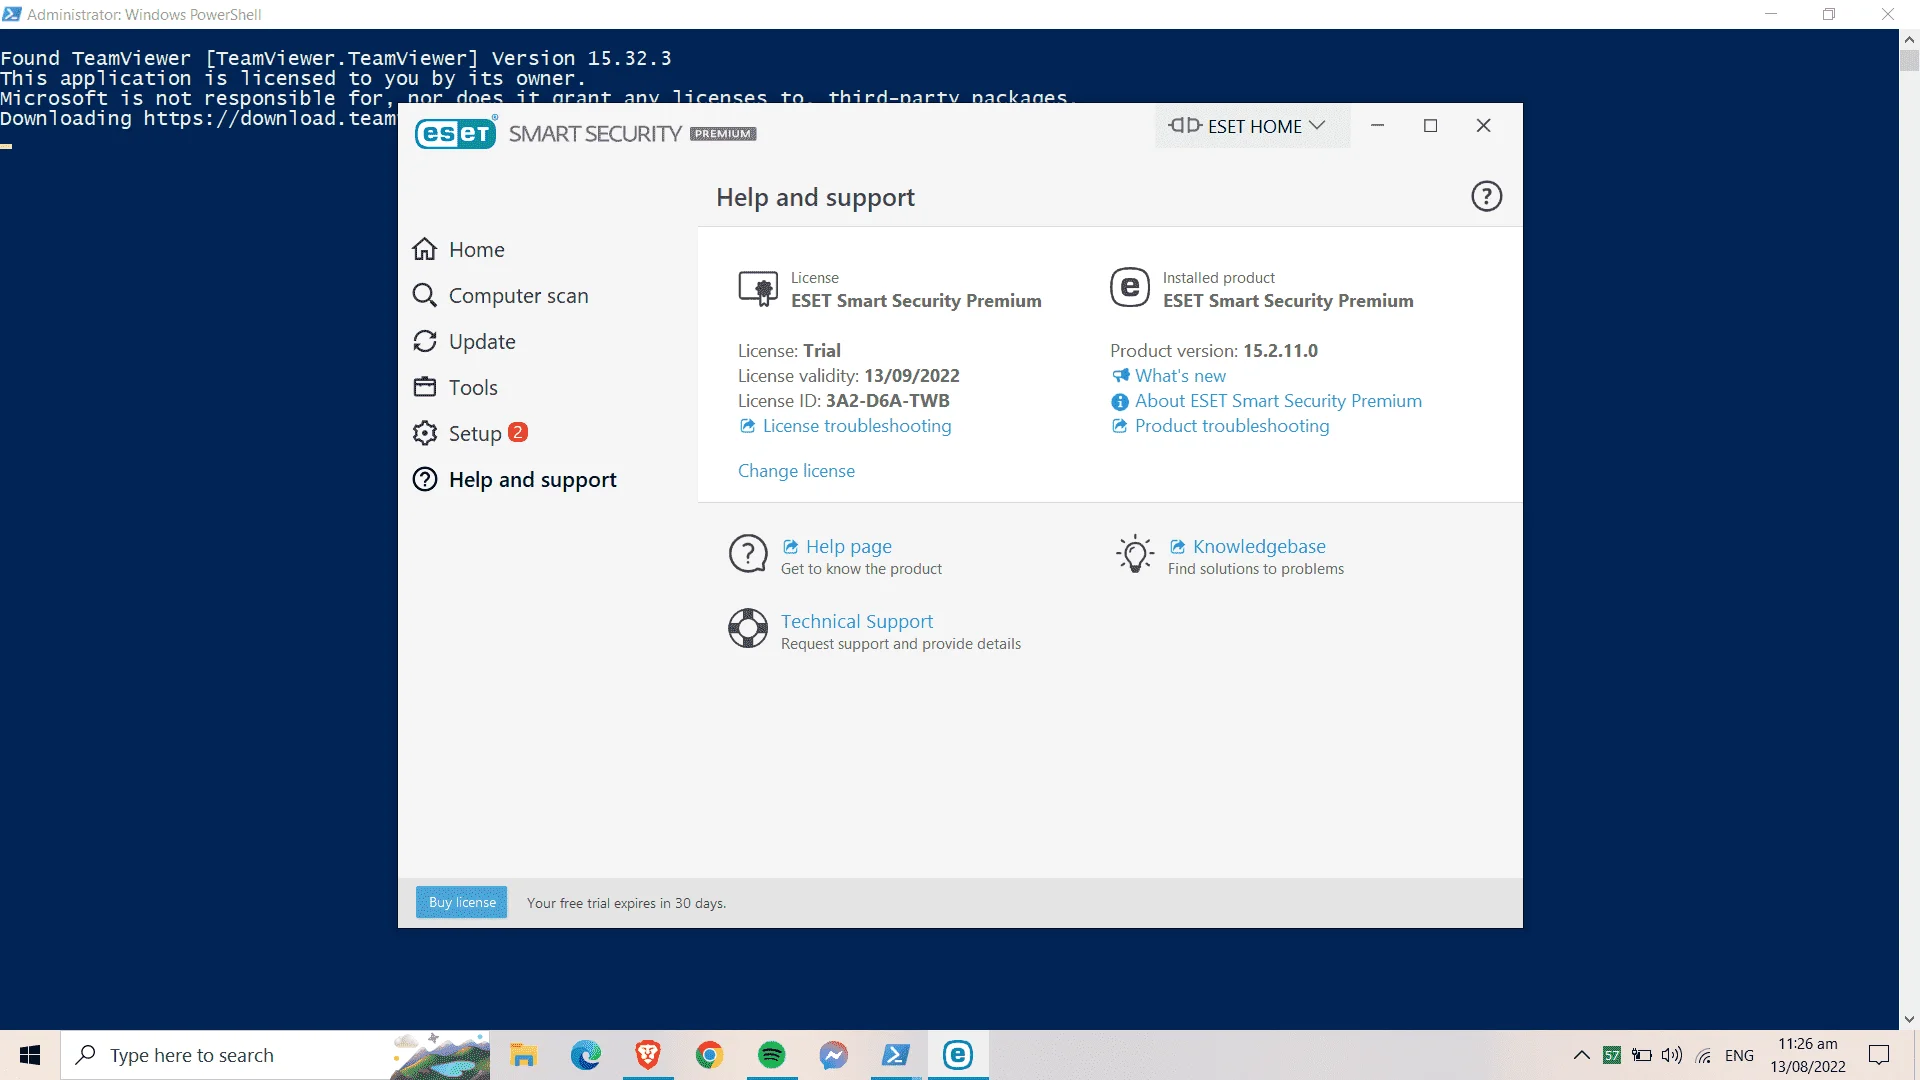The height and width of the screenshot is (1080, 1920).
Task: Open License troubleshooting link
Action: pyautogui.click(x=856, y=426)
